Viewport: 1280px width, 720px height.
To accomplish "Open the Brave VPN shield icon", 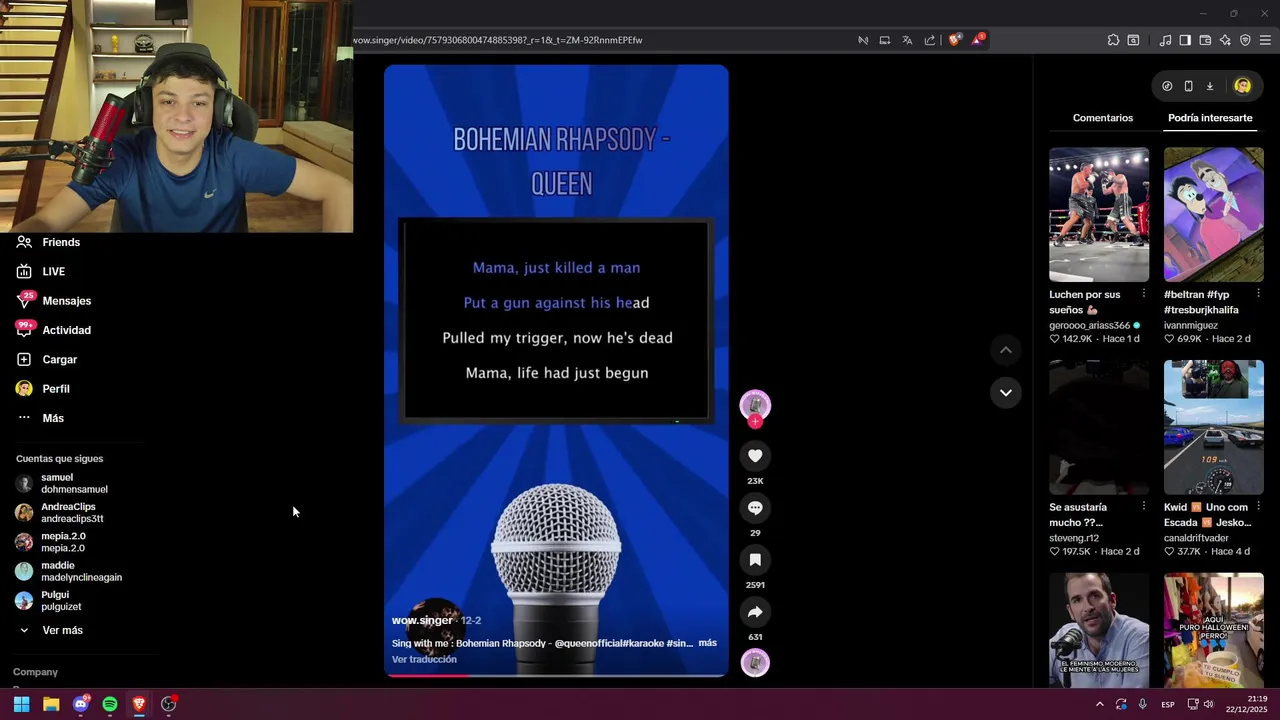I will 1245,40.
